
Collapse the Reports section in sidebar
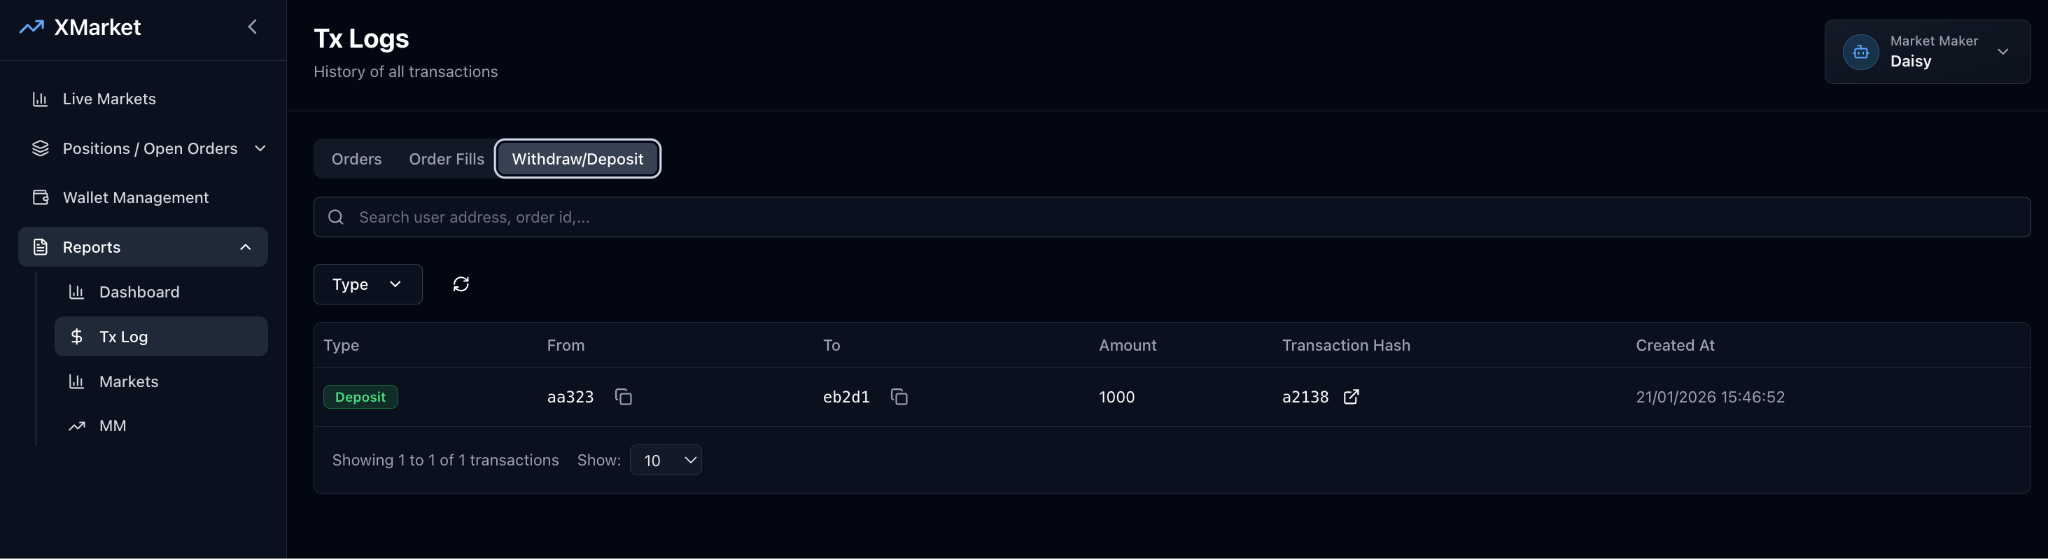click(245, 247)
